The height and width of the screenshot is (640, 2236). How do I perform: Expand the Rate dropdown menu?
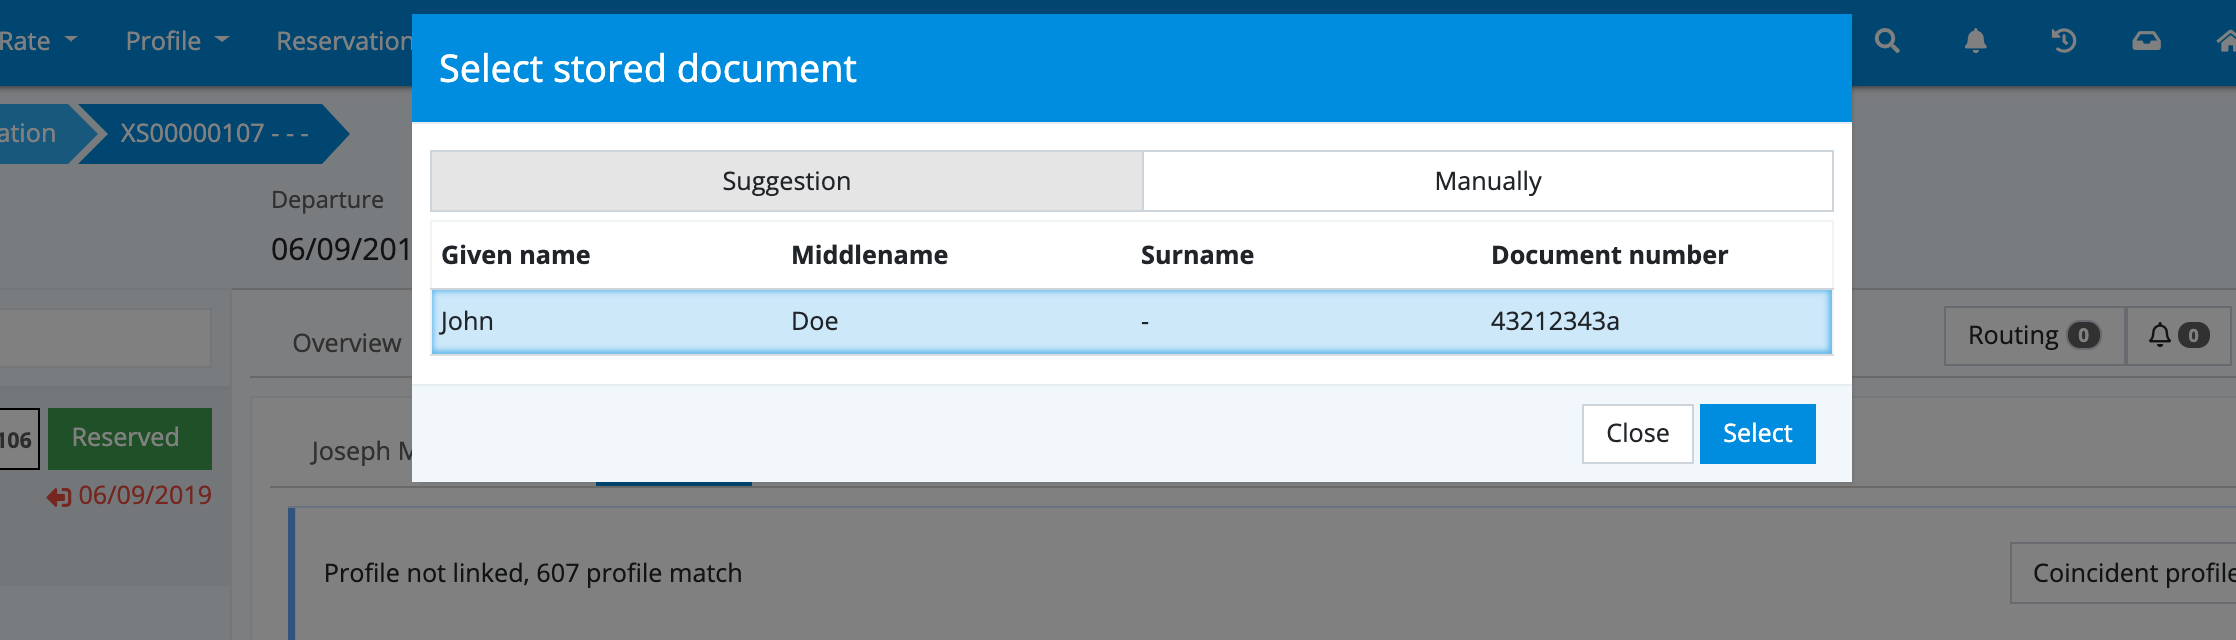(38, 41)
